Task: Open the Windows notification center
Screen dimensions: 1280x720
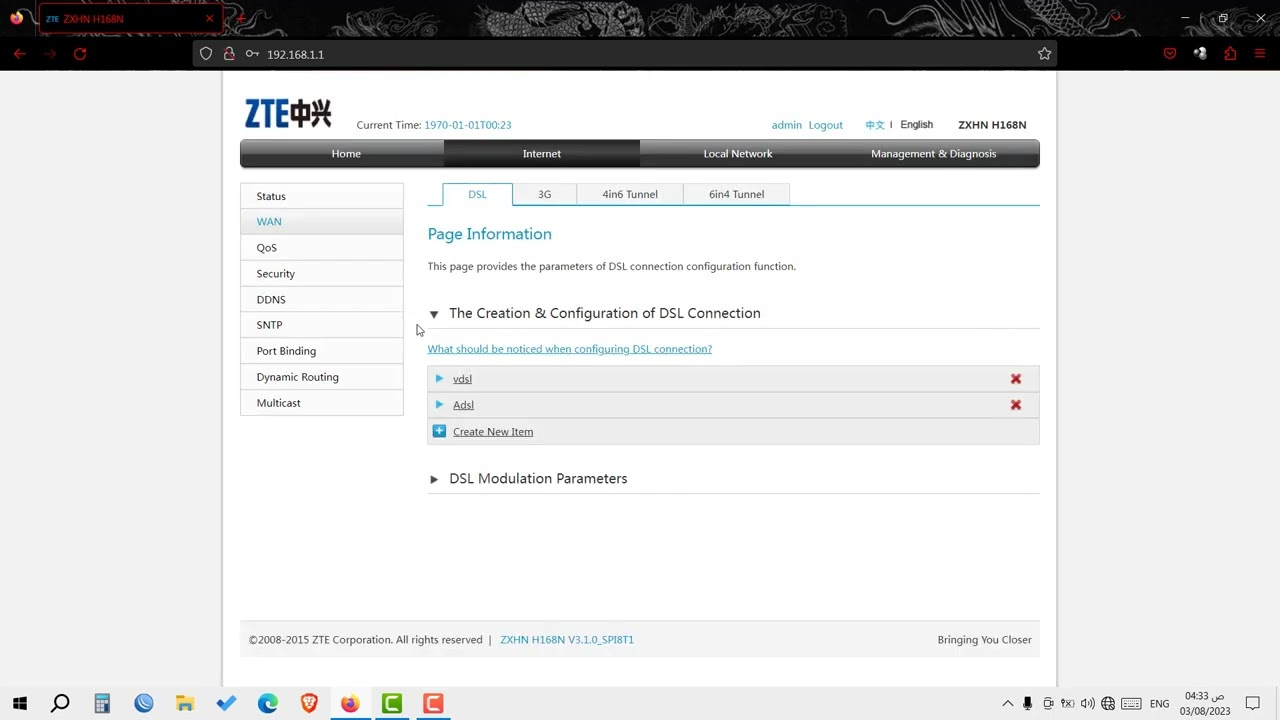Action: (1252, 704)
